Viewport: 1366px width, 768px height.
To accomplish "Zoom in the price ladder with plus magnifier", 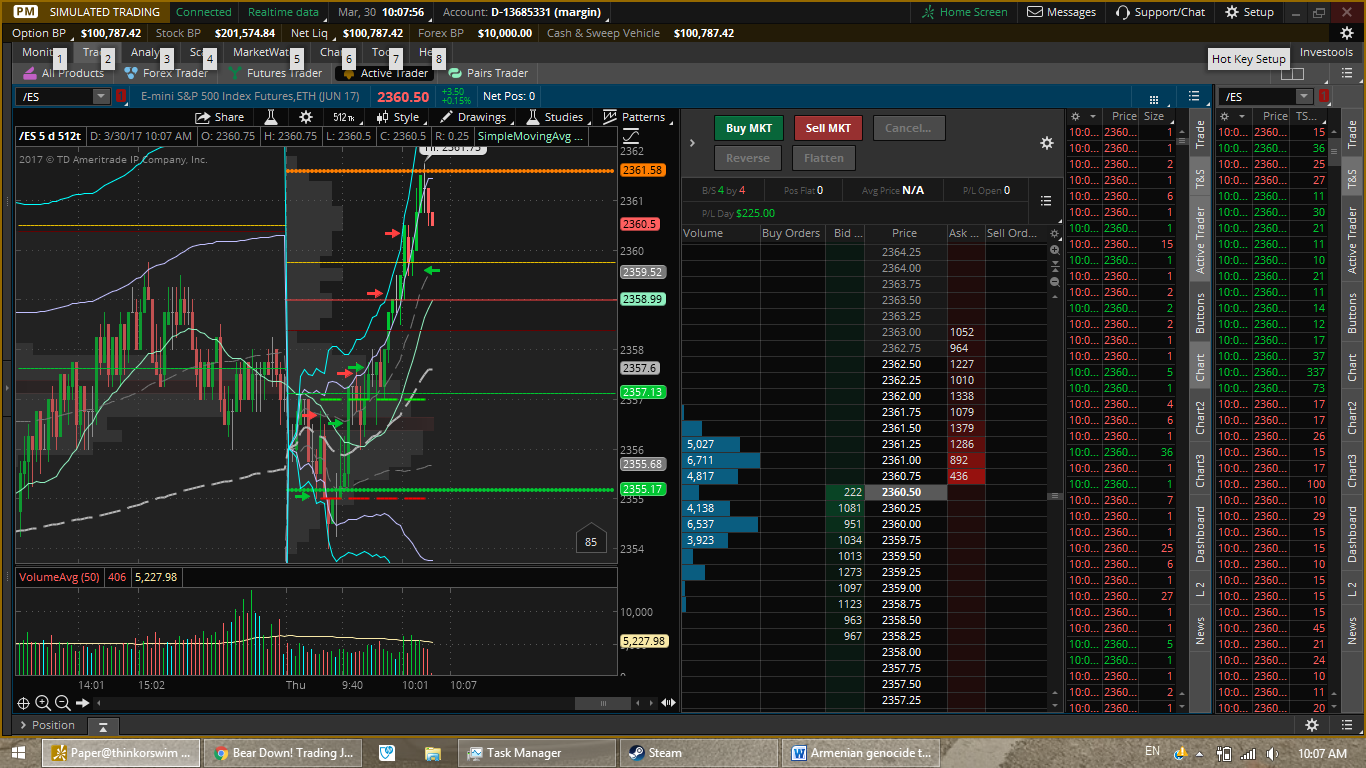I will (1054, 250).
